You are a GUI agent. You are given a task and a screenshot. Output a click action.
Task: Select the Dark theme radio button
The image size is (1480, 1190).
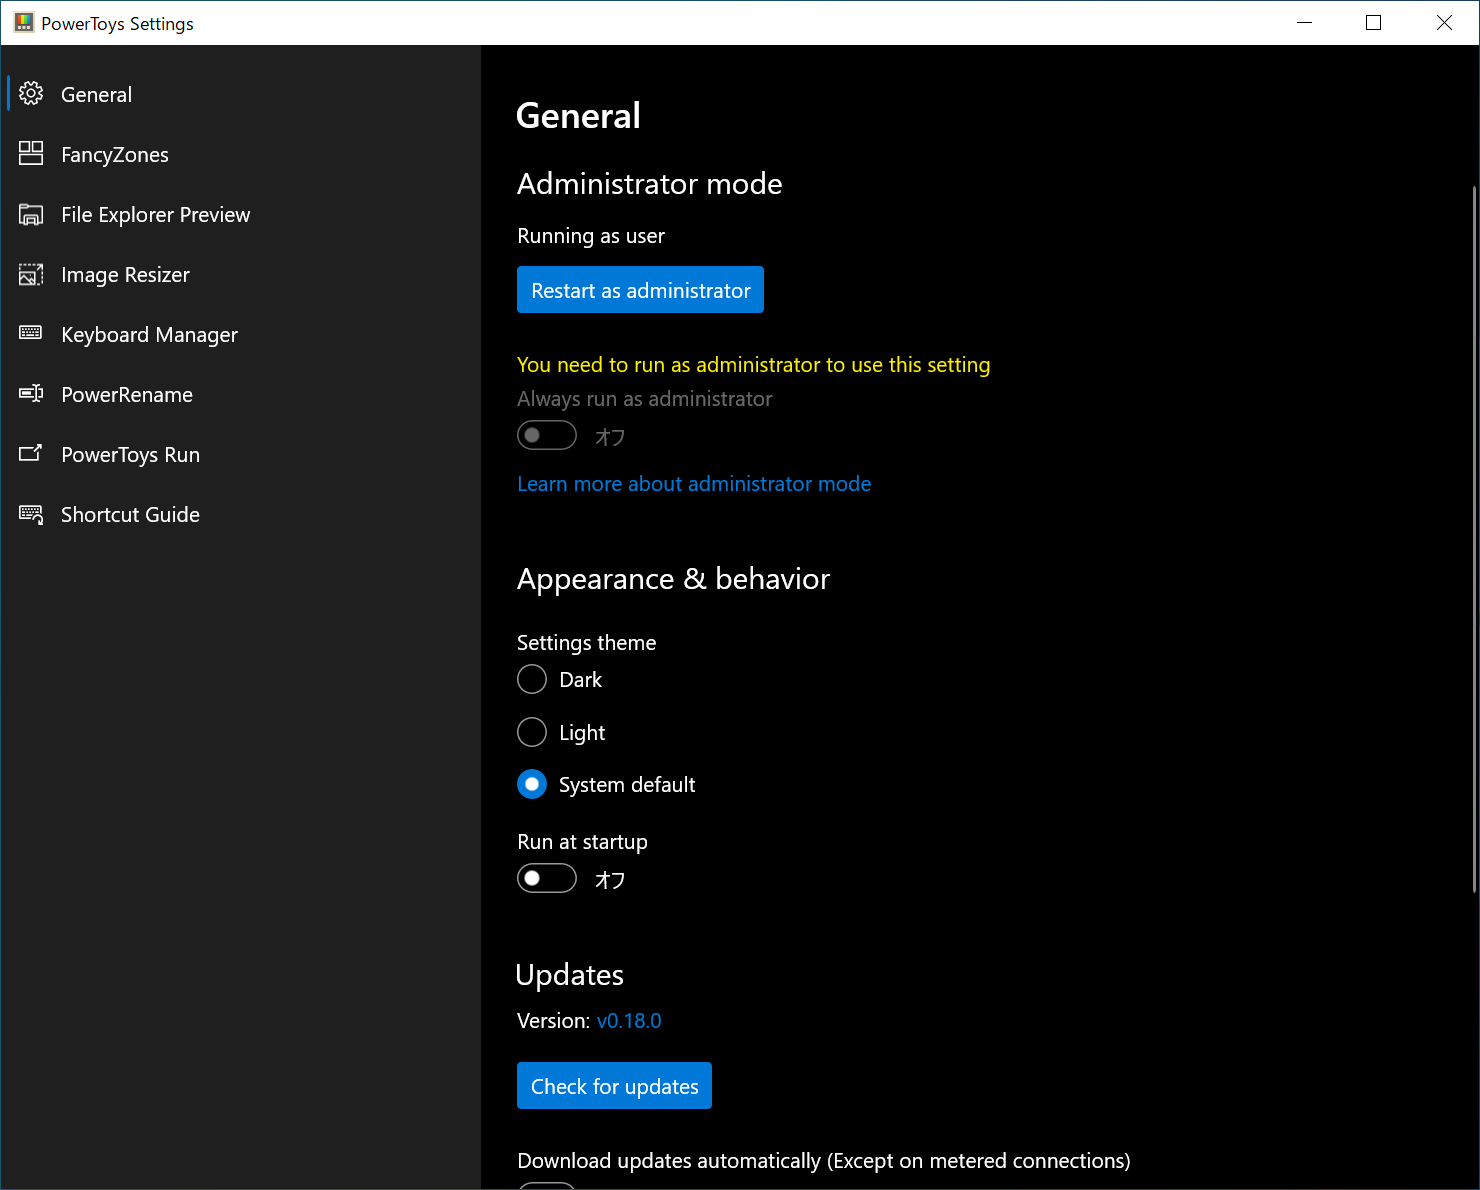532,679
